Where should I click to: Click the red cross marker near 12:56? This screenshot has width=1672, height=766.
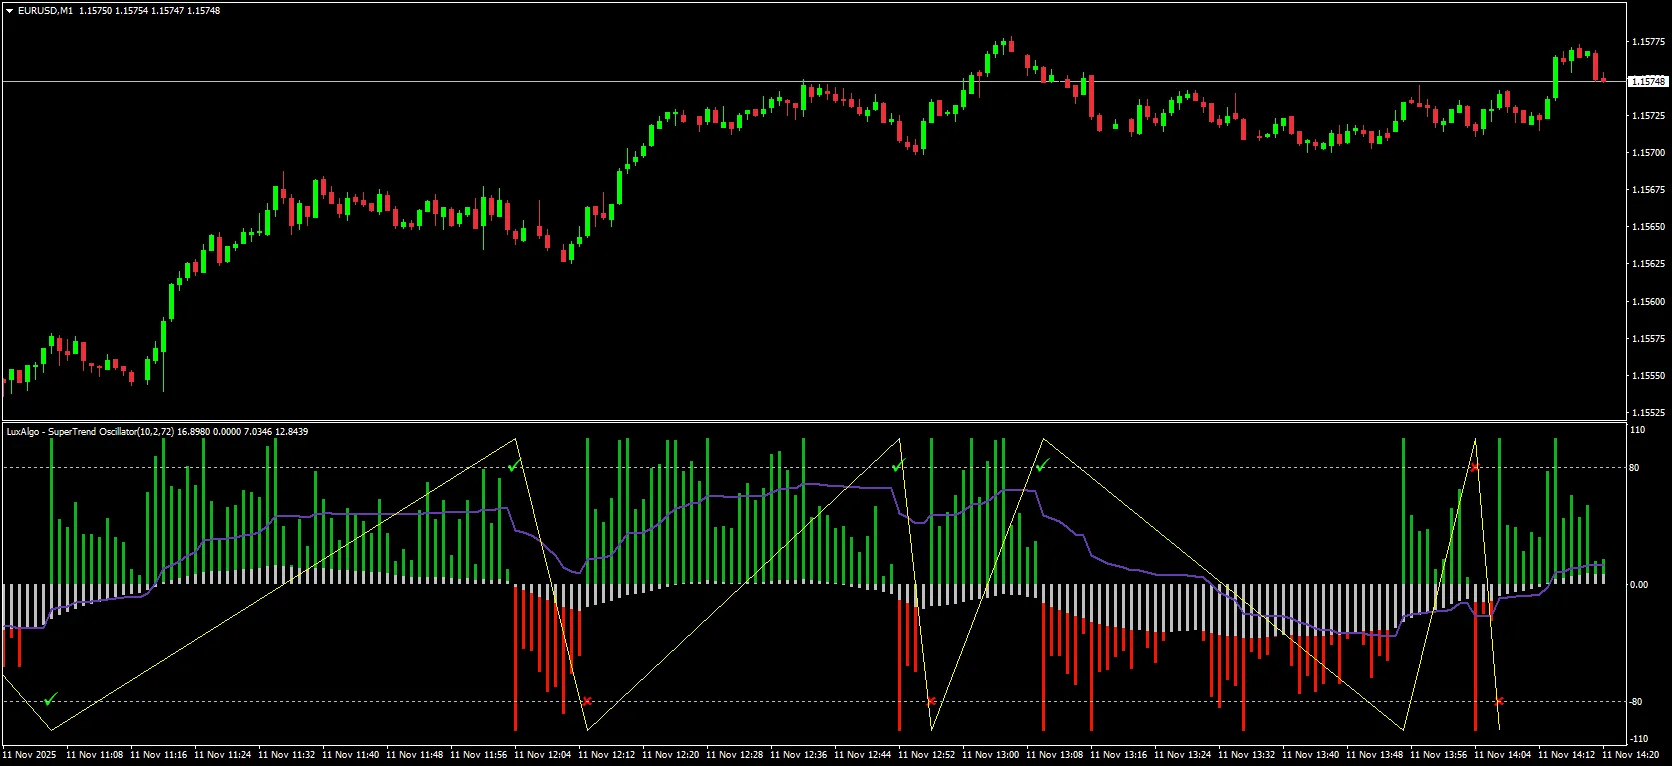point(930,701)
